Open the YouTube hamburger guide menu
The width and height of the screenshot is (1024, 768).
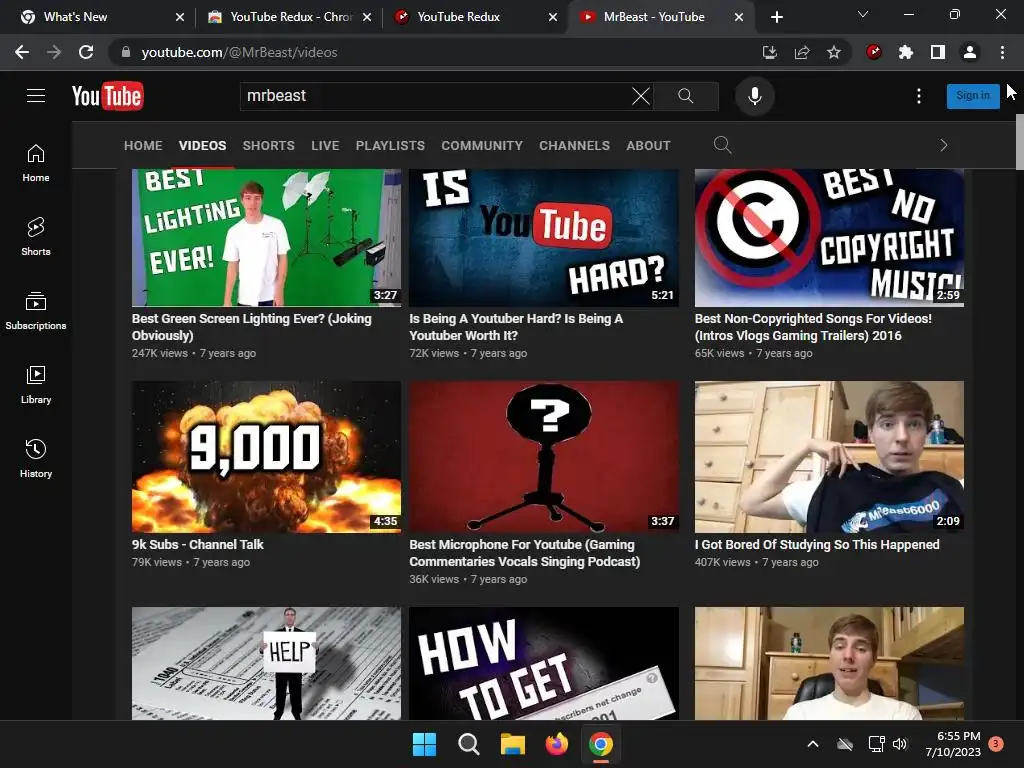[36, 96]
